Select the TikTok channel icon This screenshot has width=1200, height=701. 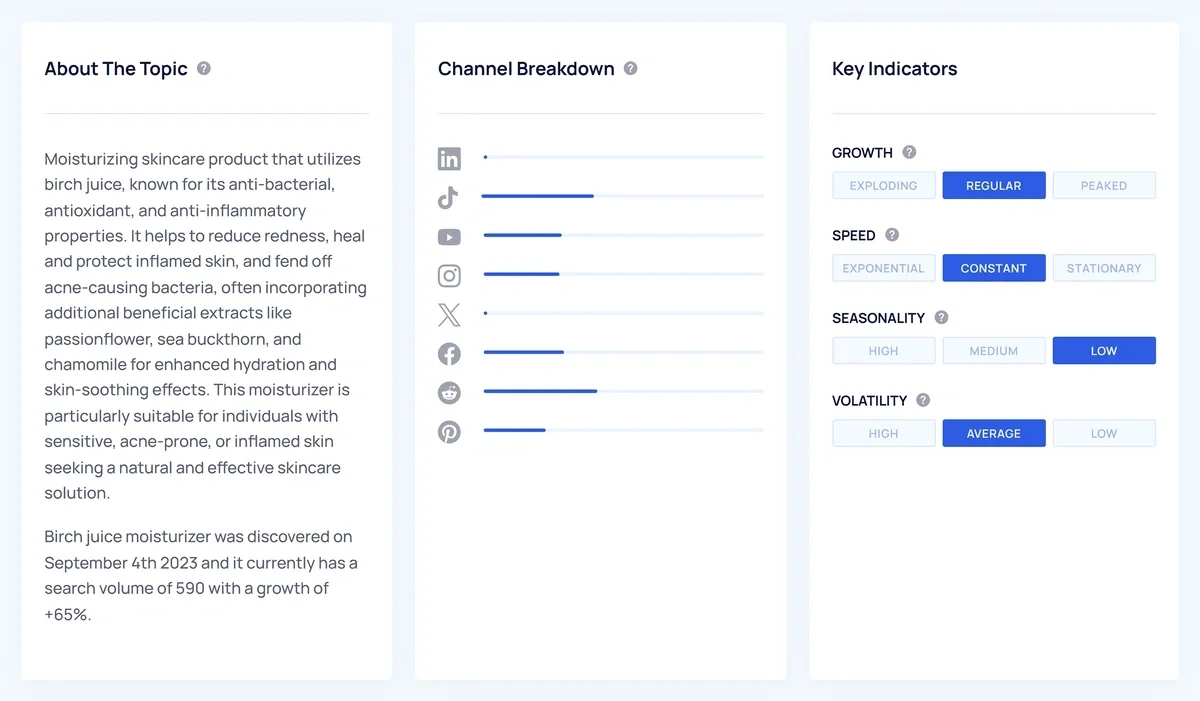click(449, 197)
